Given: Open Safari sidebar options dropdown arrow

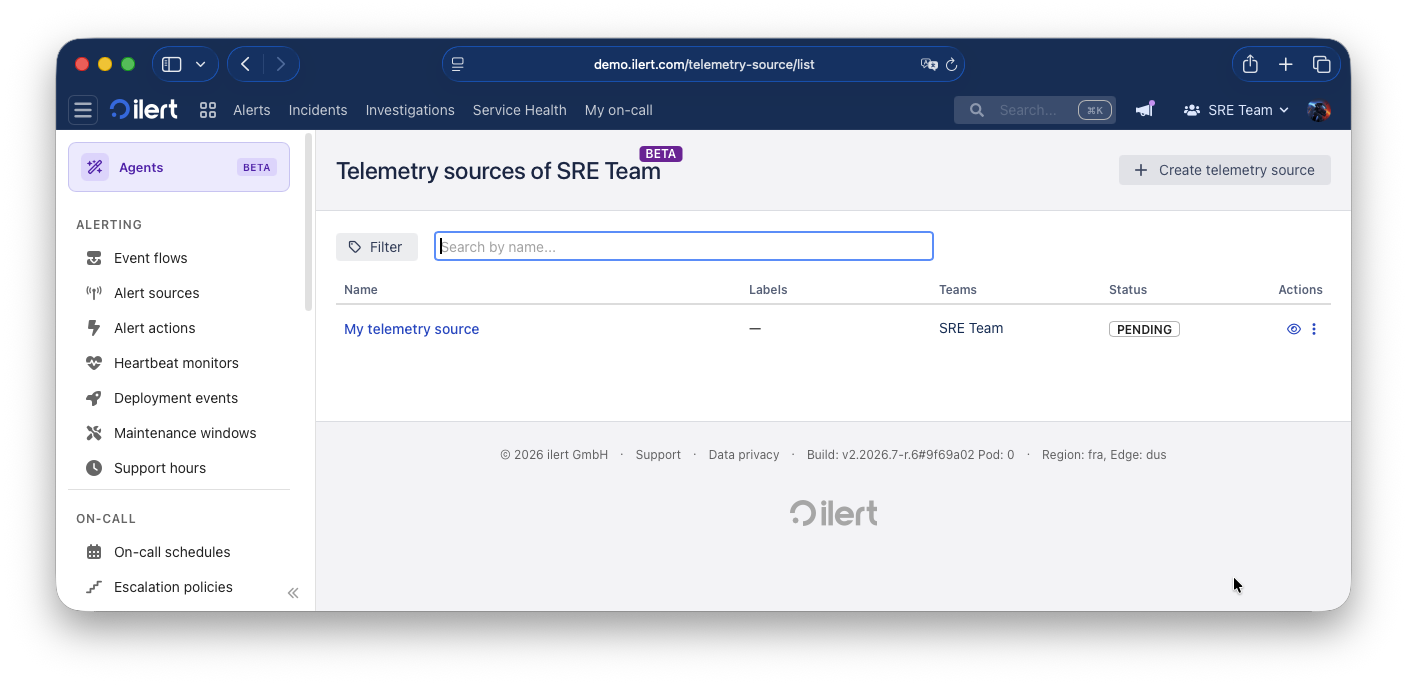Looking at the screenshot, I should click(200, 64).
